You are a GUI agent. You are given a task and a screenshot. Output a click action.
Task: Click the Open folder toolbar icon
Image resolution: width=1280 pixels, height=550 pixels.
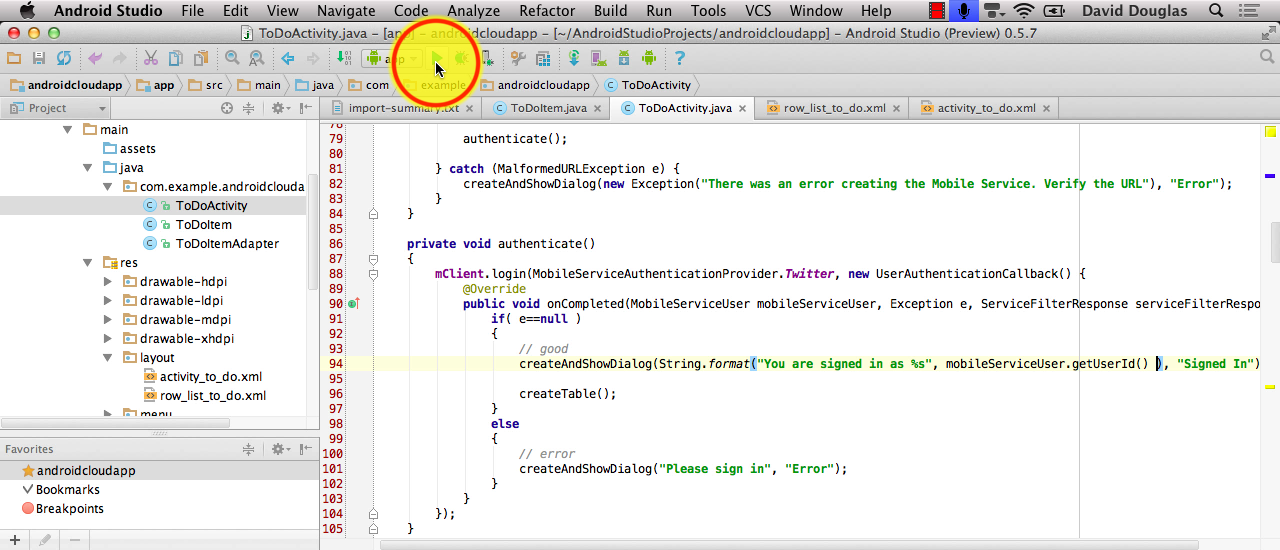(x=14, y=58)
